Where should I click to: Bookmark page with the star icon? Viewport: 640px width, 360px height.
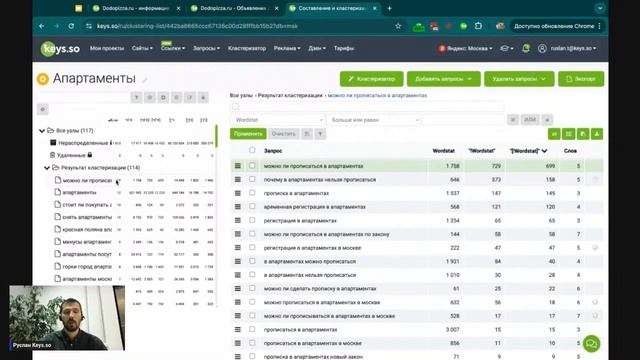[x=398, y=26]
